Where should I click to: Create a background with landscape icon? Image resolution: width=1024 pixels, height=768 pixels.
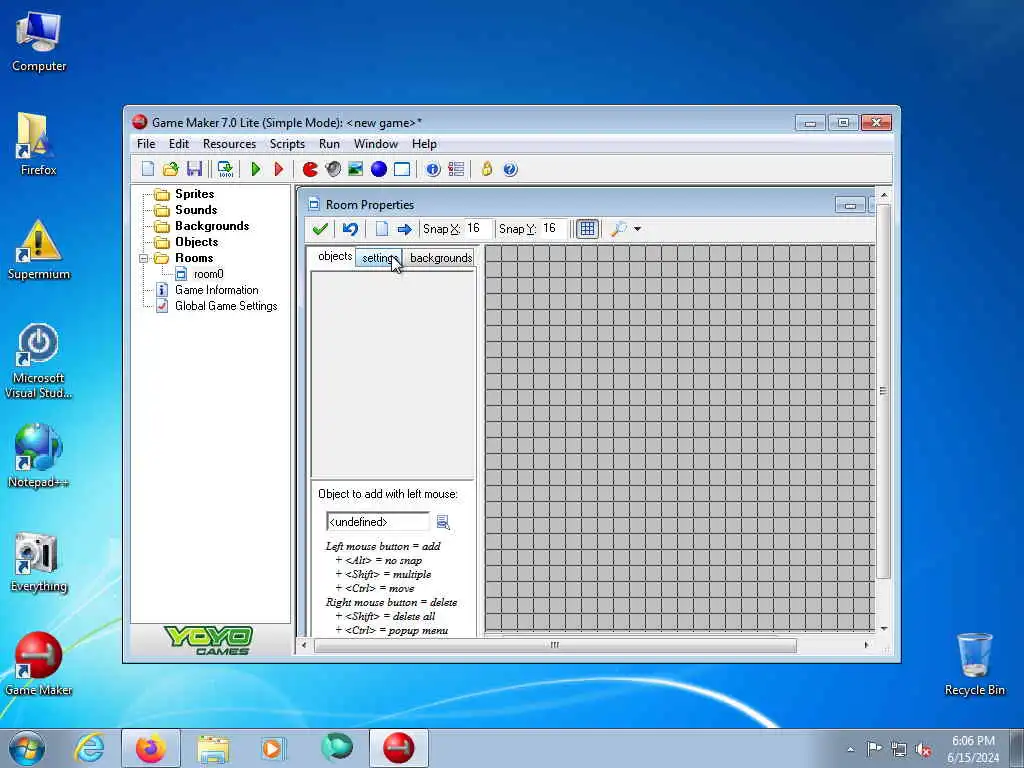coord(355,169)
